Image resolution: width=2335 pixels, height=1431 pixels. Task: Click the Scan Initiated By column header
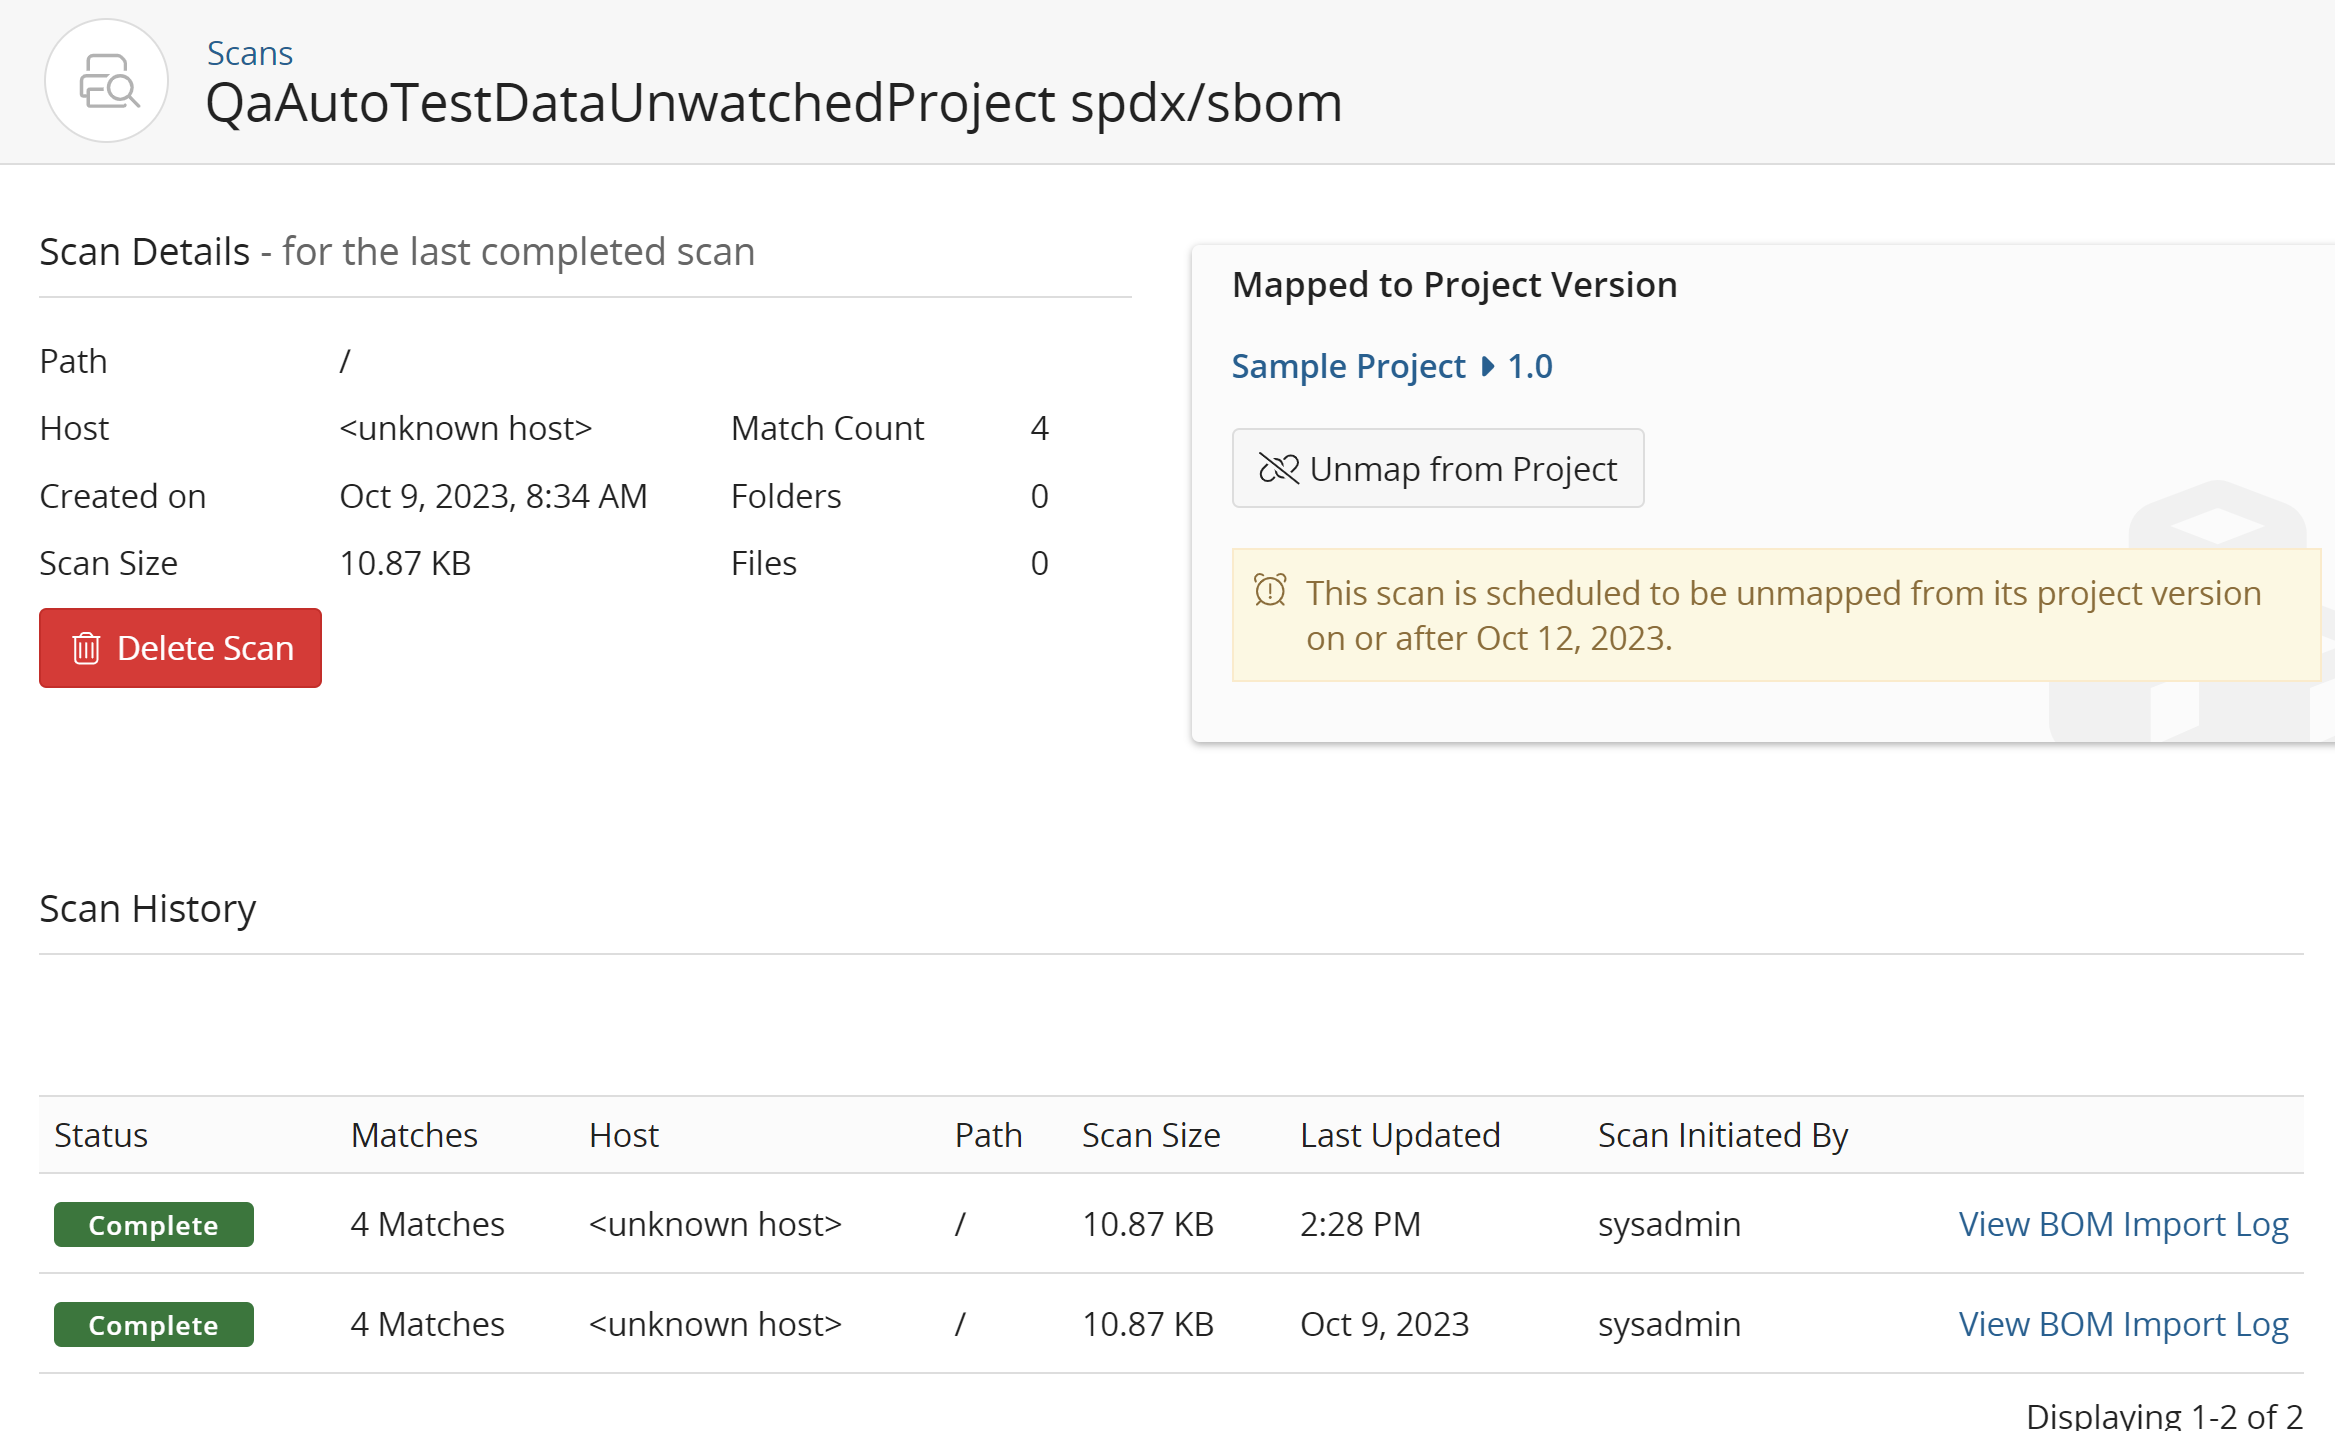click(1722, 1135)
